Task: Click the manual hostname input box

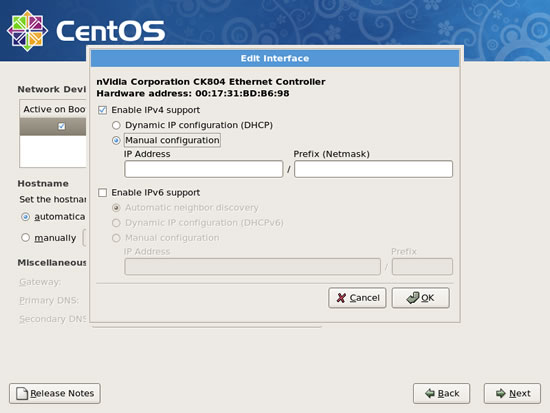Action: point(85,238)
